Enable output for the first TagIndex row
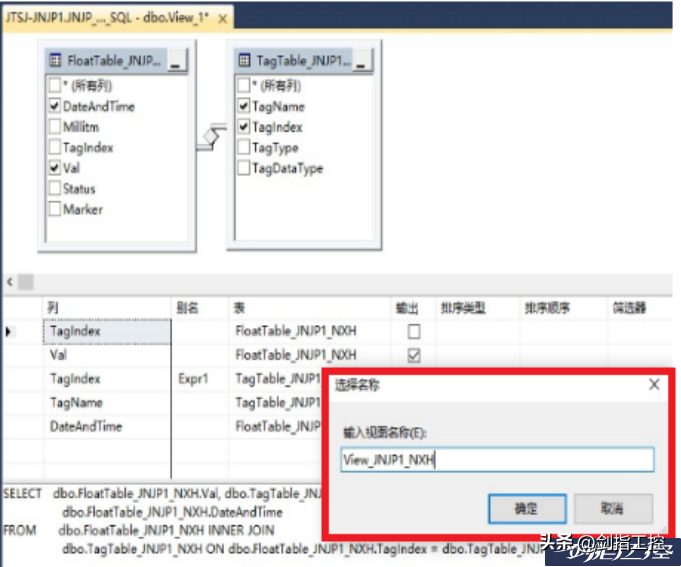This screenshot has width=681, height=567. pyautogui.click(x=414, y=331)
